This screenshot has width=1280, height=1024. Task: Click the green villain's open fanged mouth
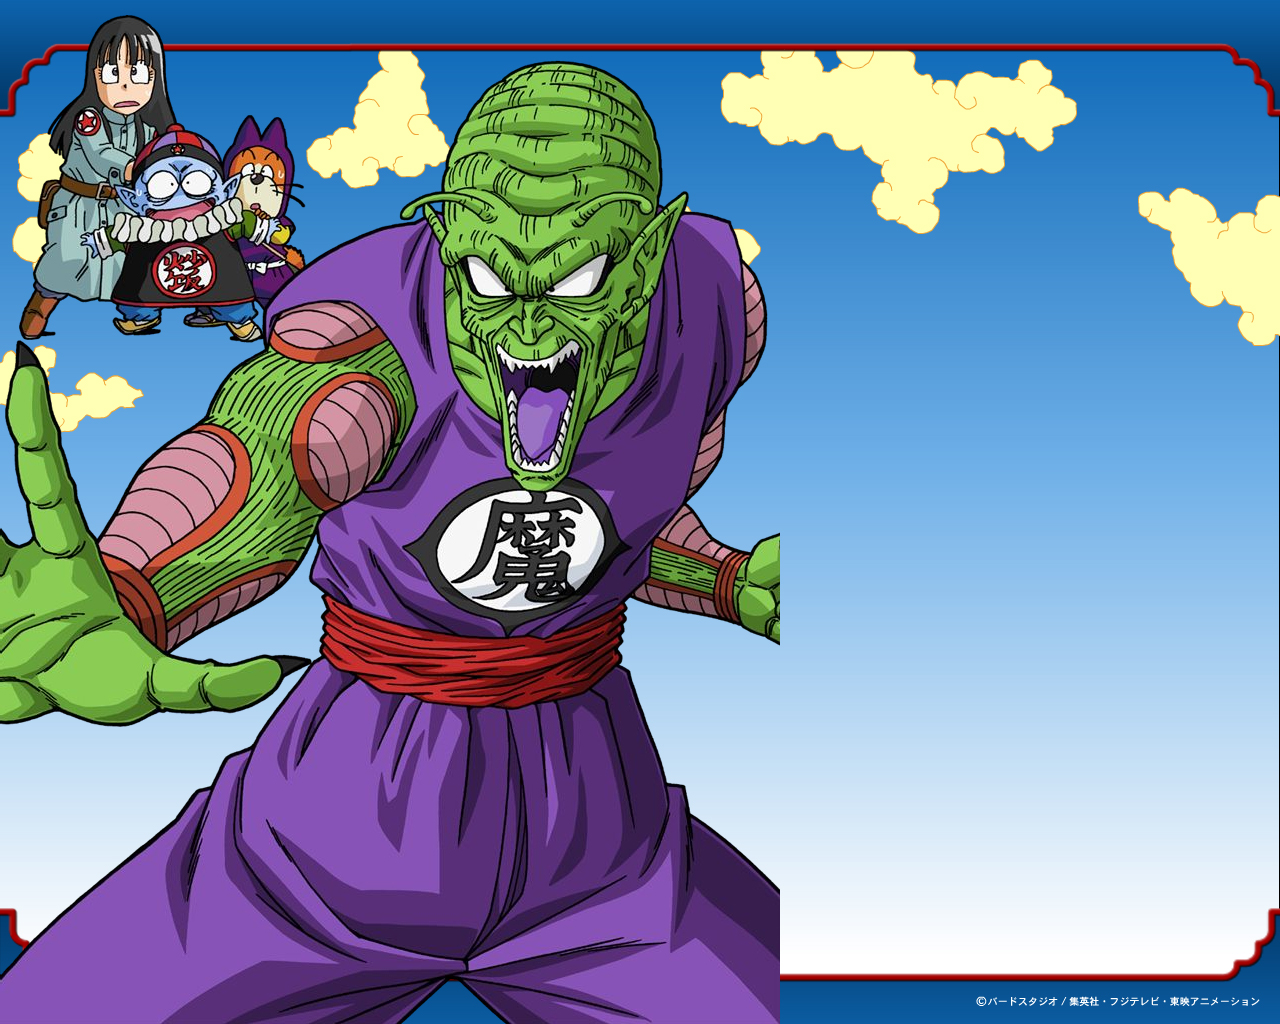point(538,410)
